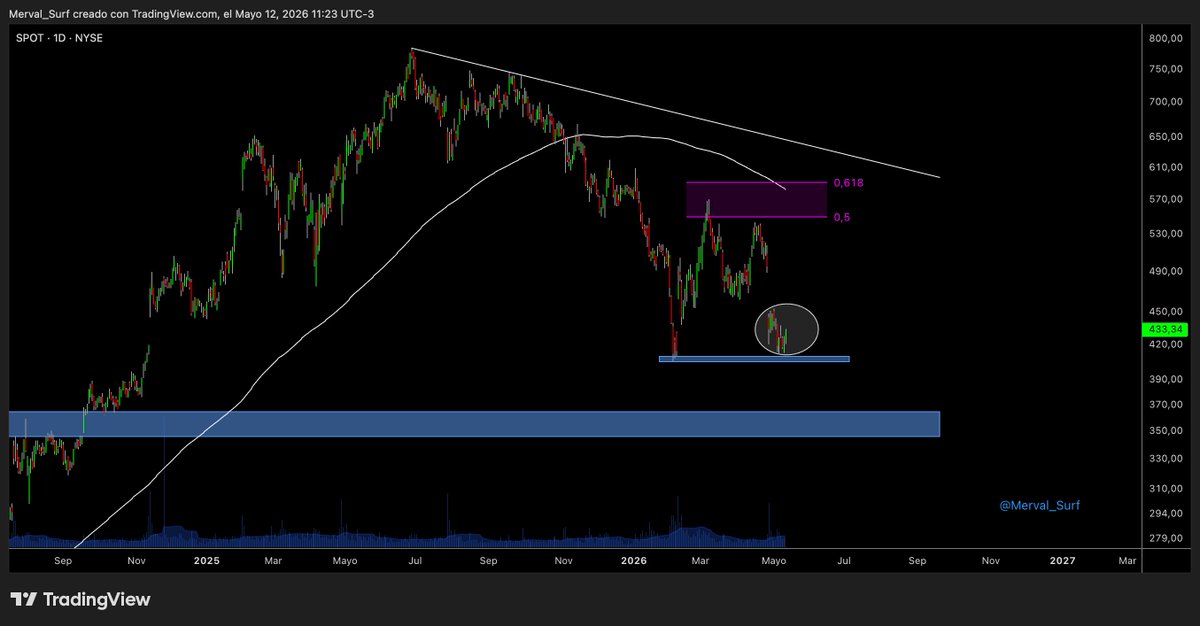This screenshot has height=626, width=1200.
Task: Select the purple Fibonacci retracement zone
Action: [x=757, y=200]
